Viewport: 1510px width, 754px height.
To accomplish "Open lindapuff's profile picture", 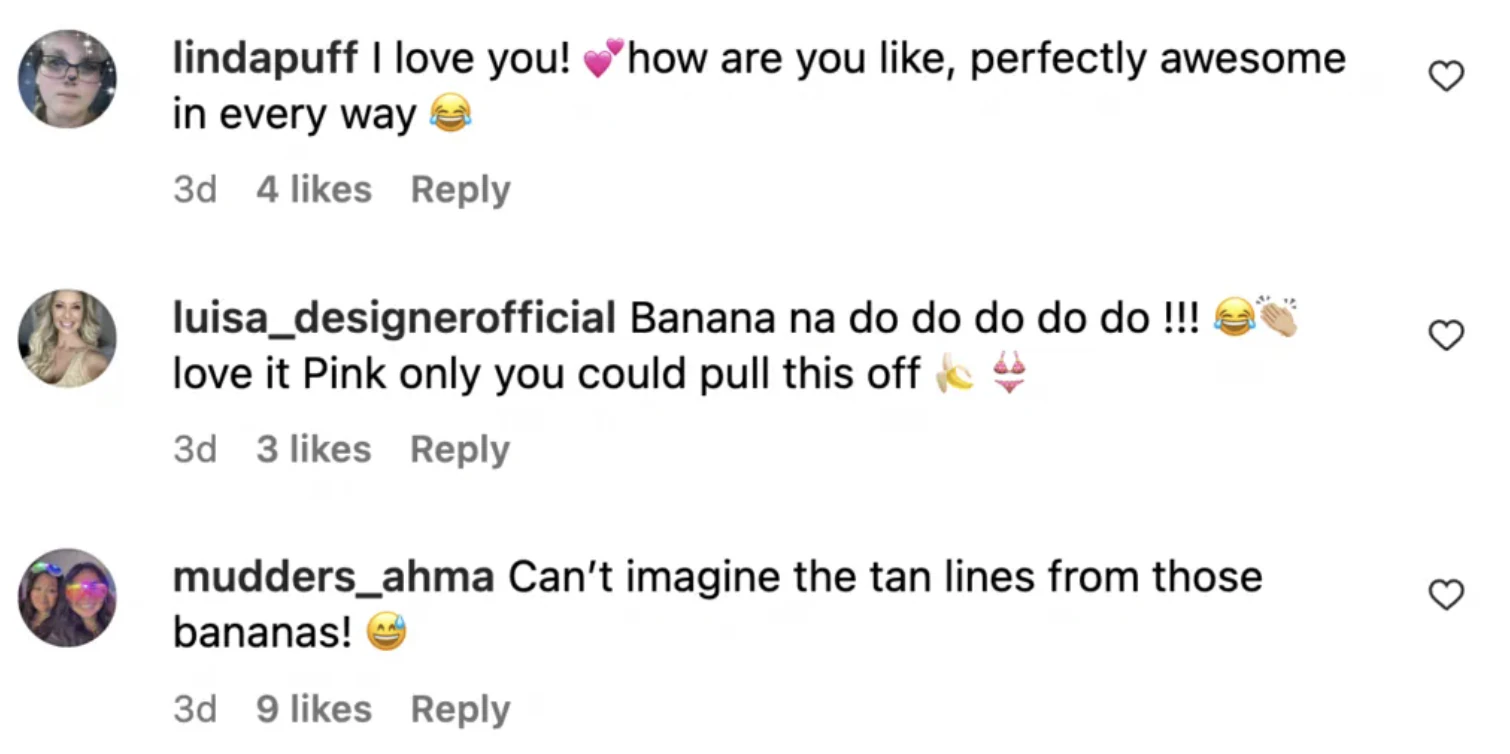I will tap(68, 79).
